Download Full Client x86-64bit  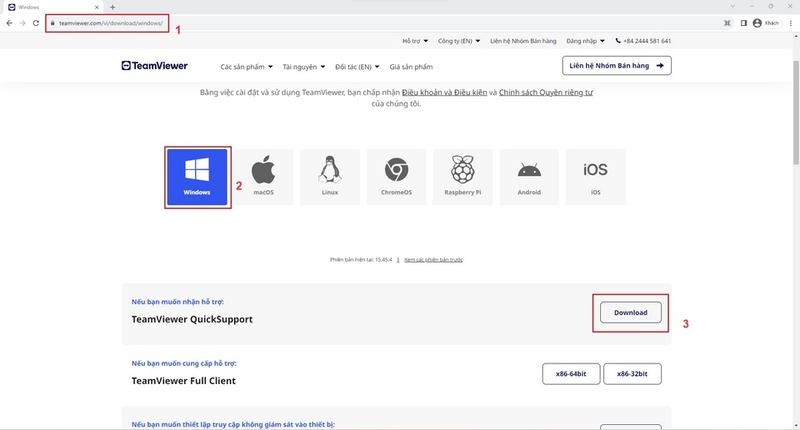pyautogui.click(x=571, y=374)
